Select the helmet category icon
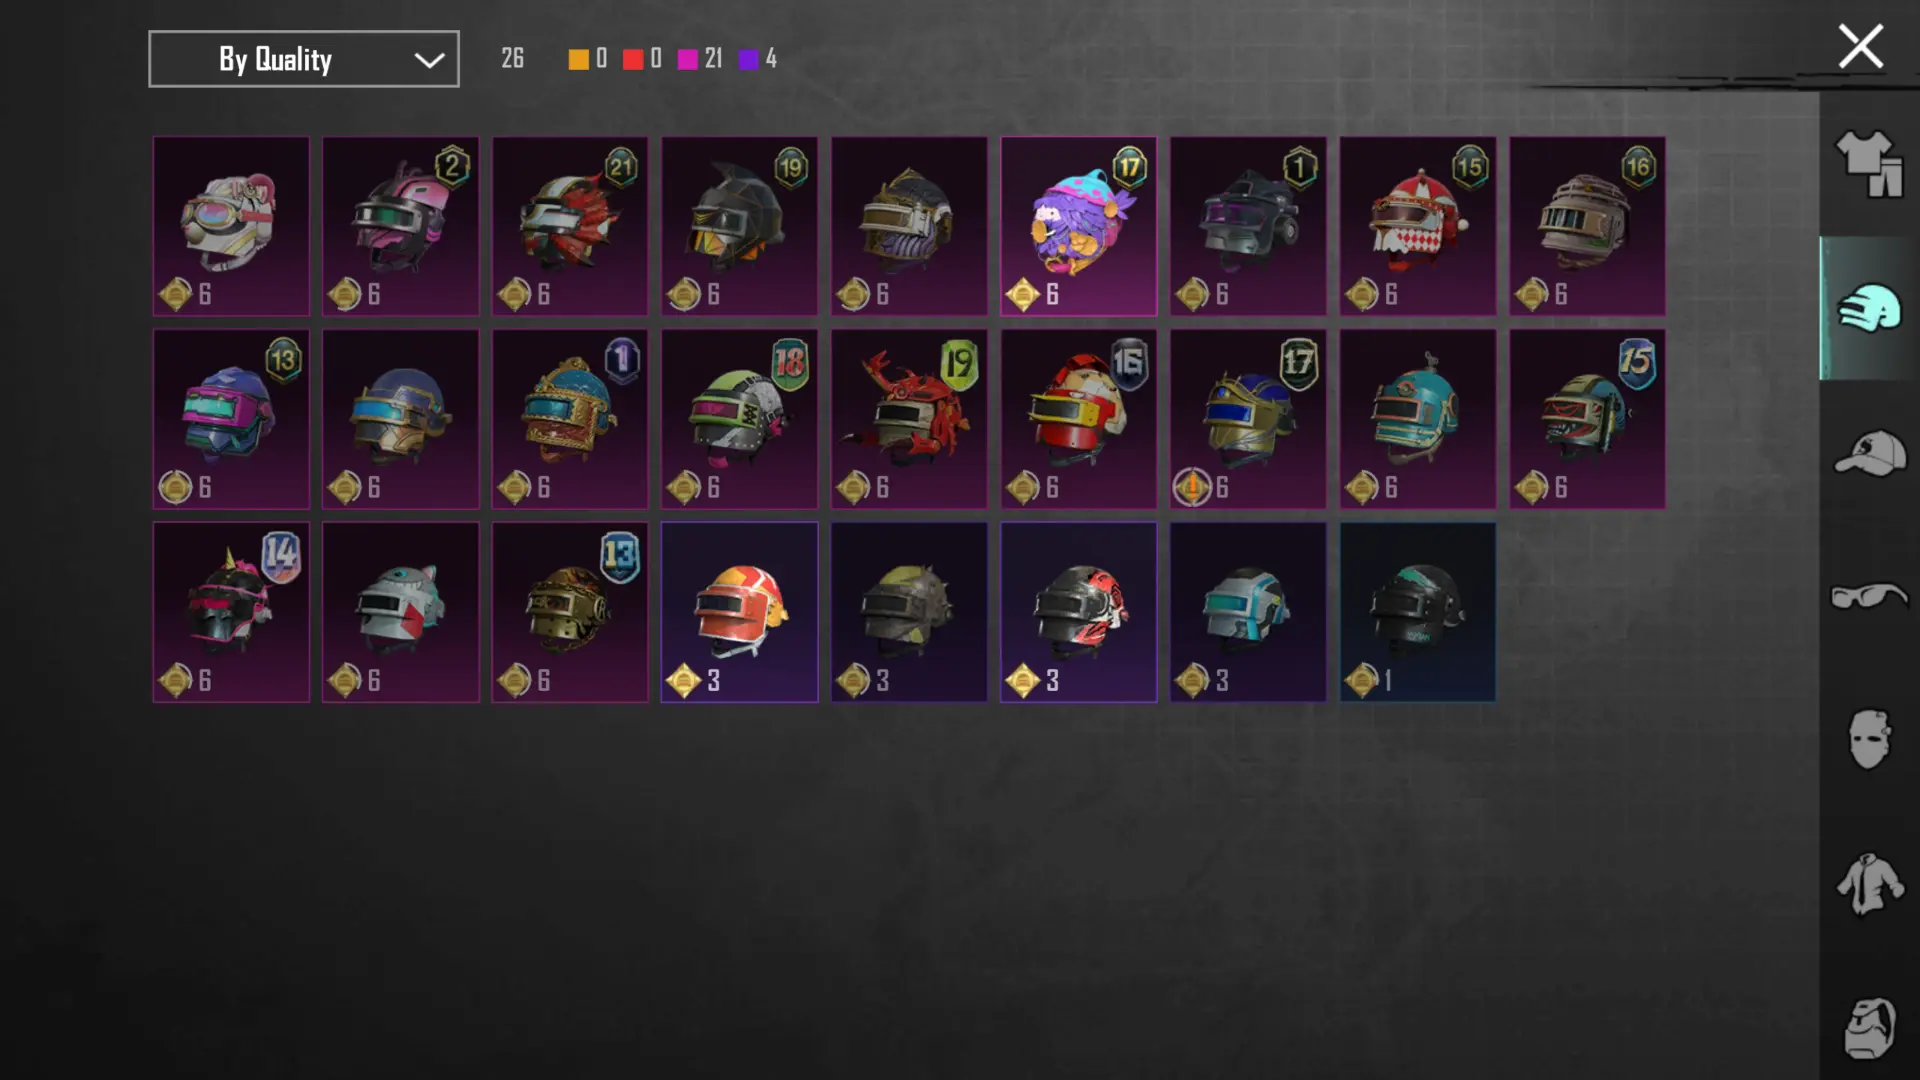Screen dimensions: 1920x1080 [x=1868, y=308]
